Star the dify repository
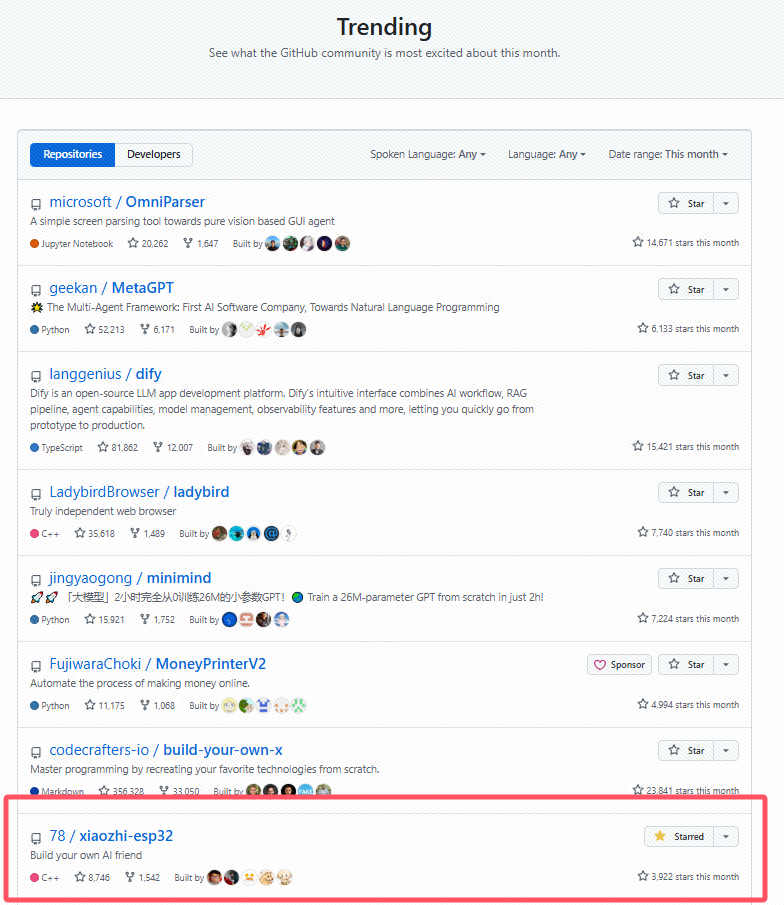The width and height of the screenshot is (784, 905). point(686,375)
